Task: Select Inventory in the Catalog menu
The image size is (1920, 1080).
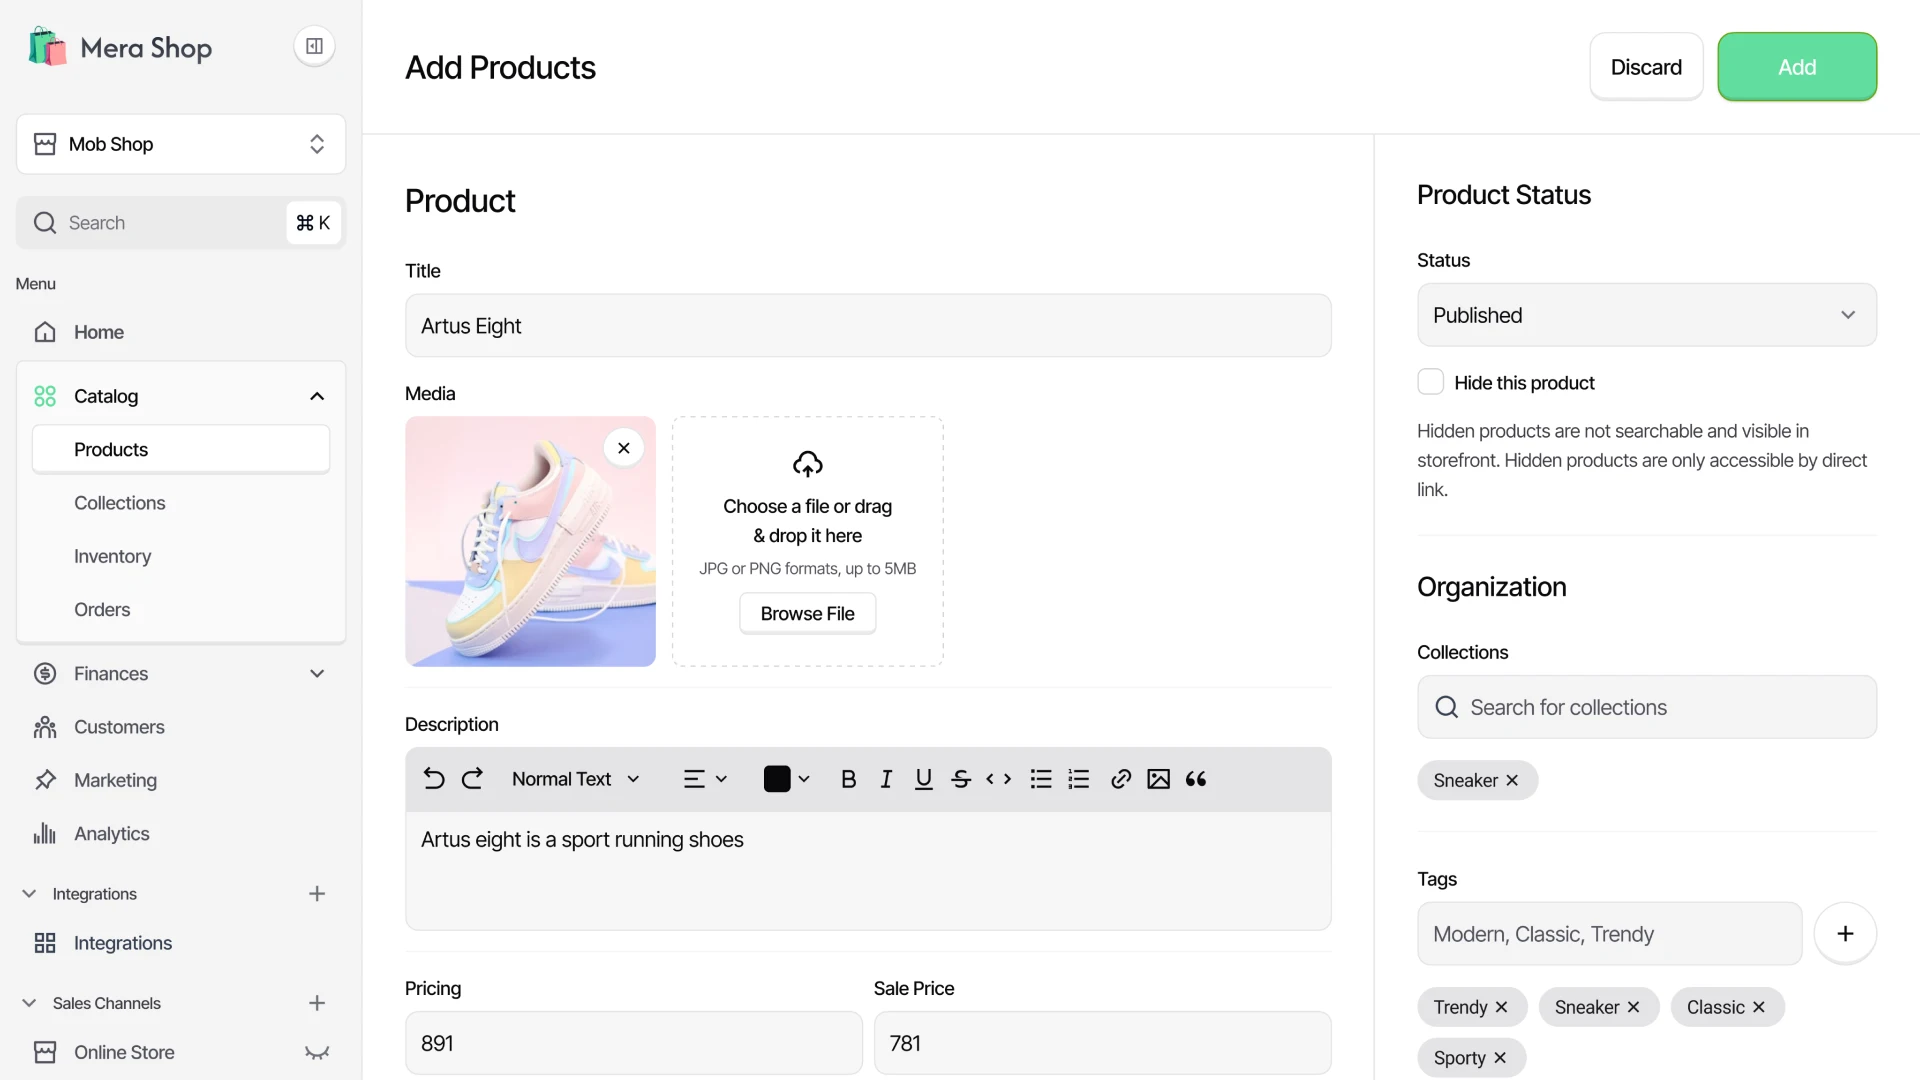Action: pos(111,556)
